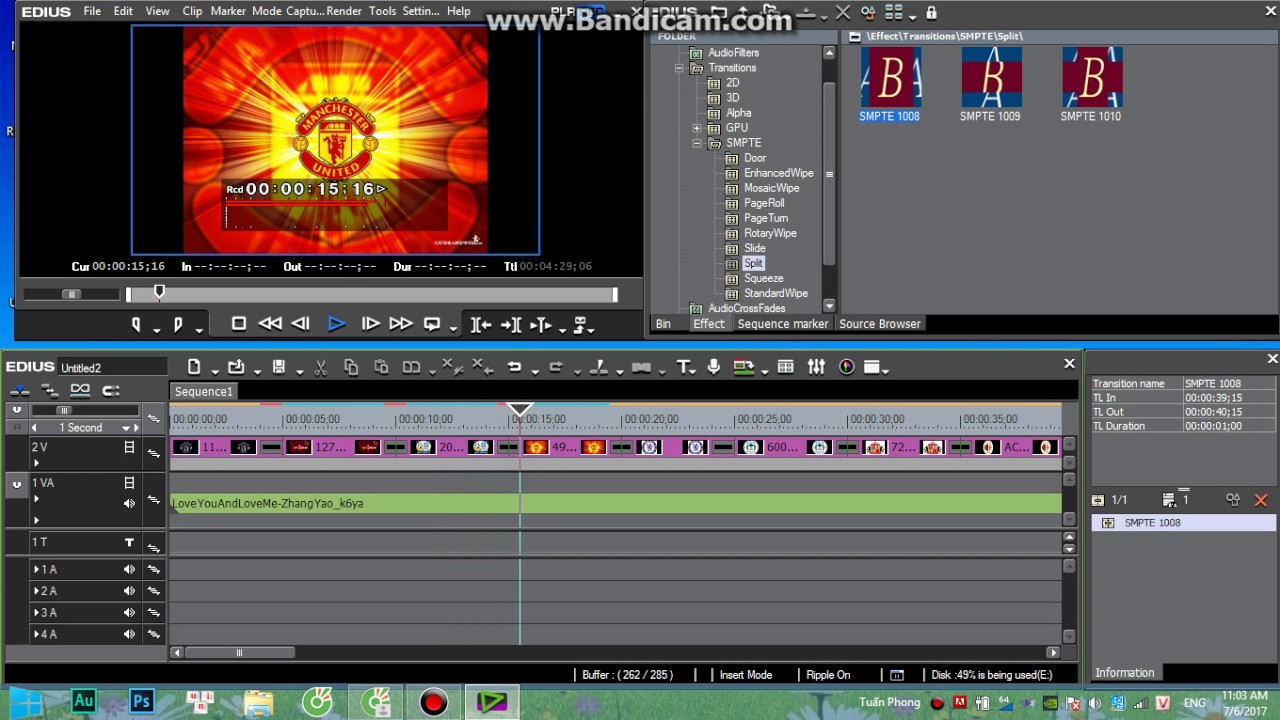
Task: Select the Squeeze folder in effect tree
Action: (764, 278)
